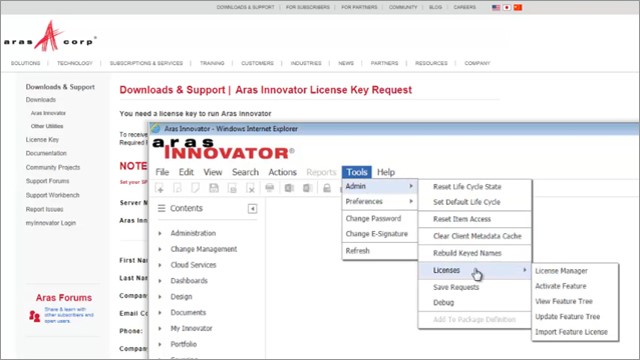Image resolution: width=640 pixels, height=360 pixels.
Task: Click the Save toolbar icon
Action: click(x=213, y=188)
